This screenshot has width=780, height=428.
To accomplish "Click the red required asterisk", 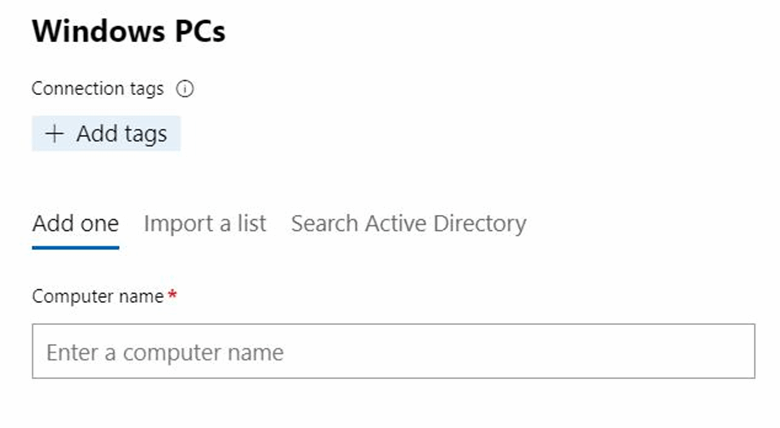I will 172,296.
